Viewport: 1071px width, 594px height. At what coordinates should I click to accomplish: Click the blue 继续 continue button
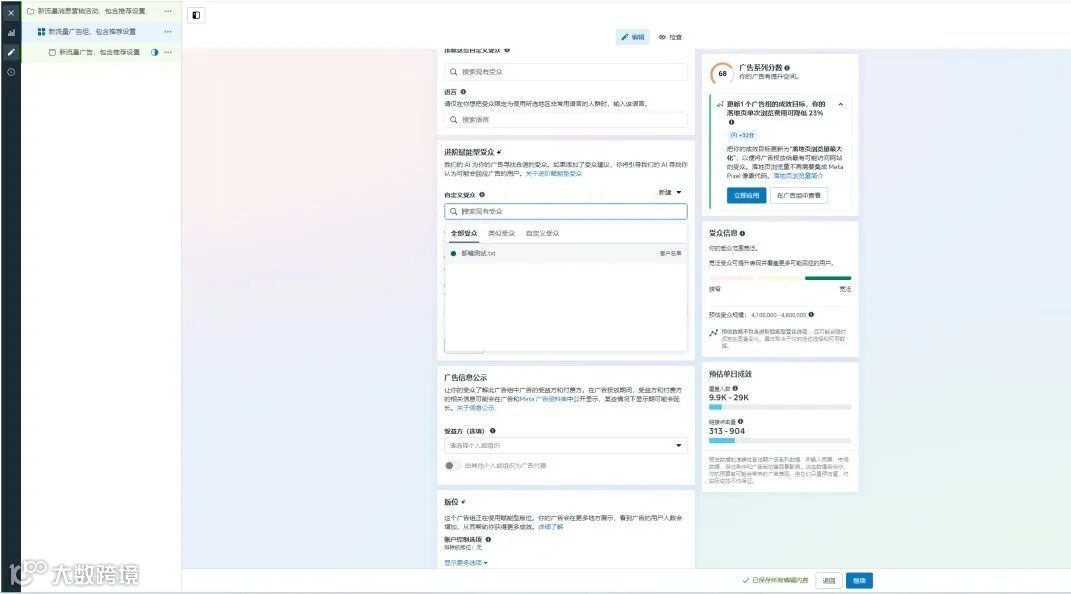click(859, 581)
